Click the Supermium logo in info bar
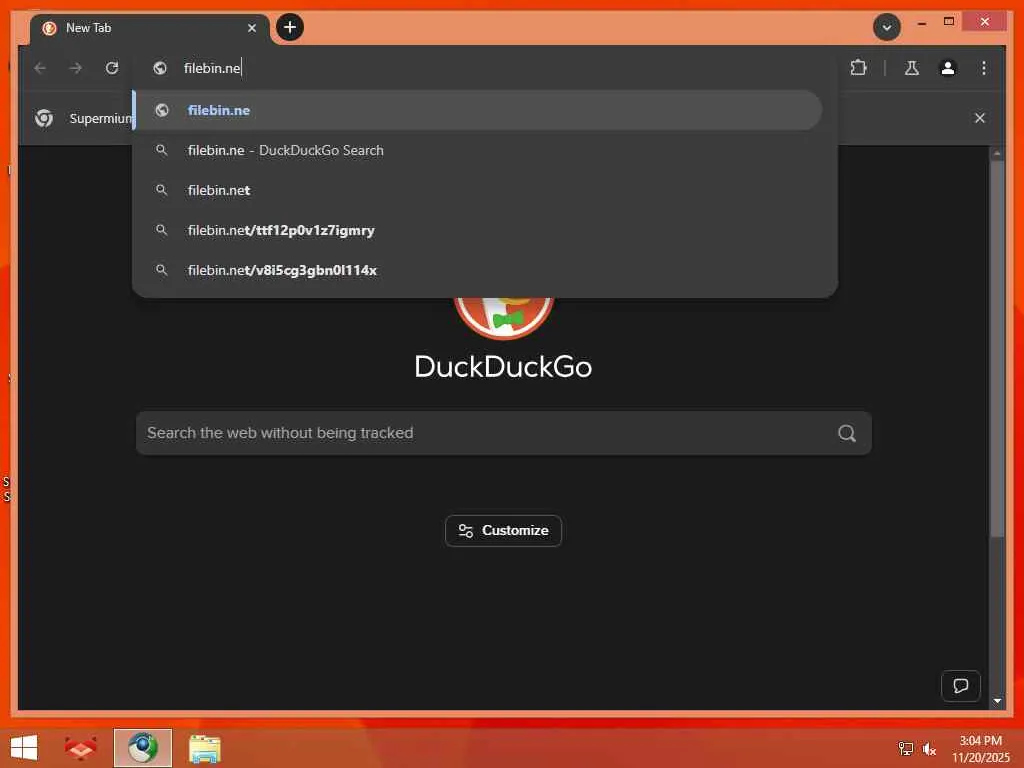The width and height of the screenshot is (1024, 768). coord(44,118)
